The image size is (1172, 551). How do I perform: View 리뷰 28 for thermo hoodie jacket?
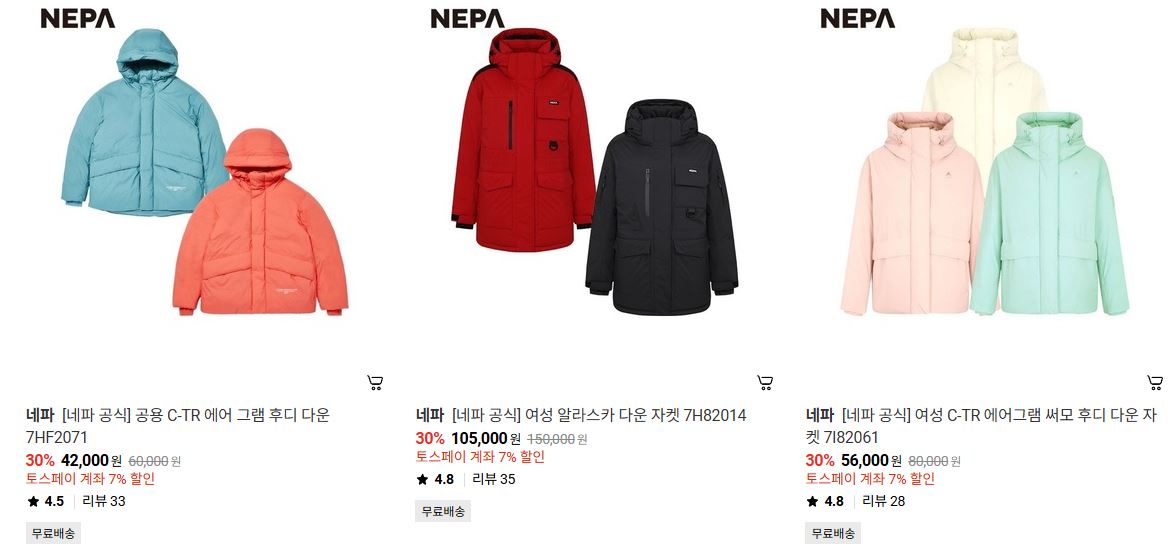(884, 502)
